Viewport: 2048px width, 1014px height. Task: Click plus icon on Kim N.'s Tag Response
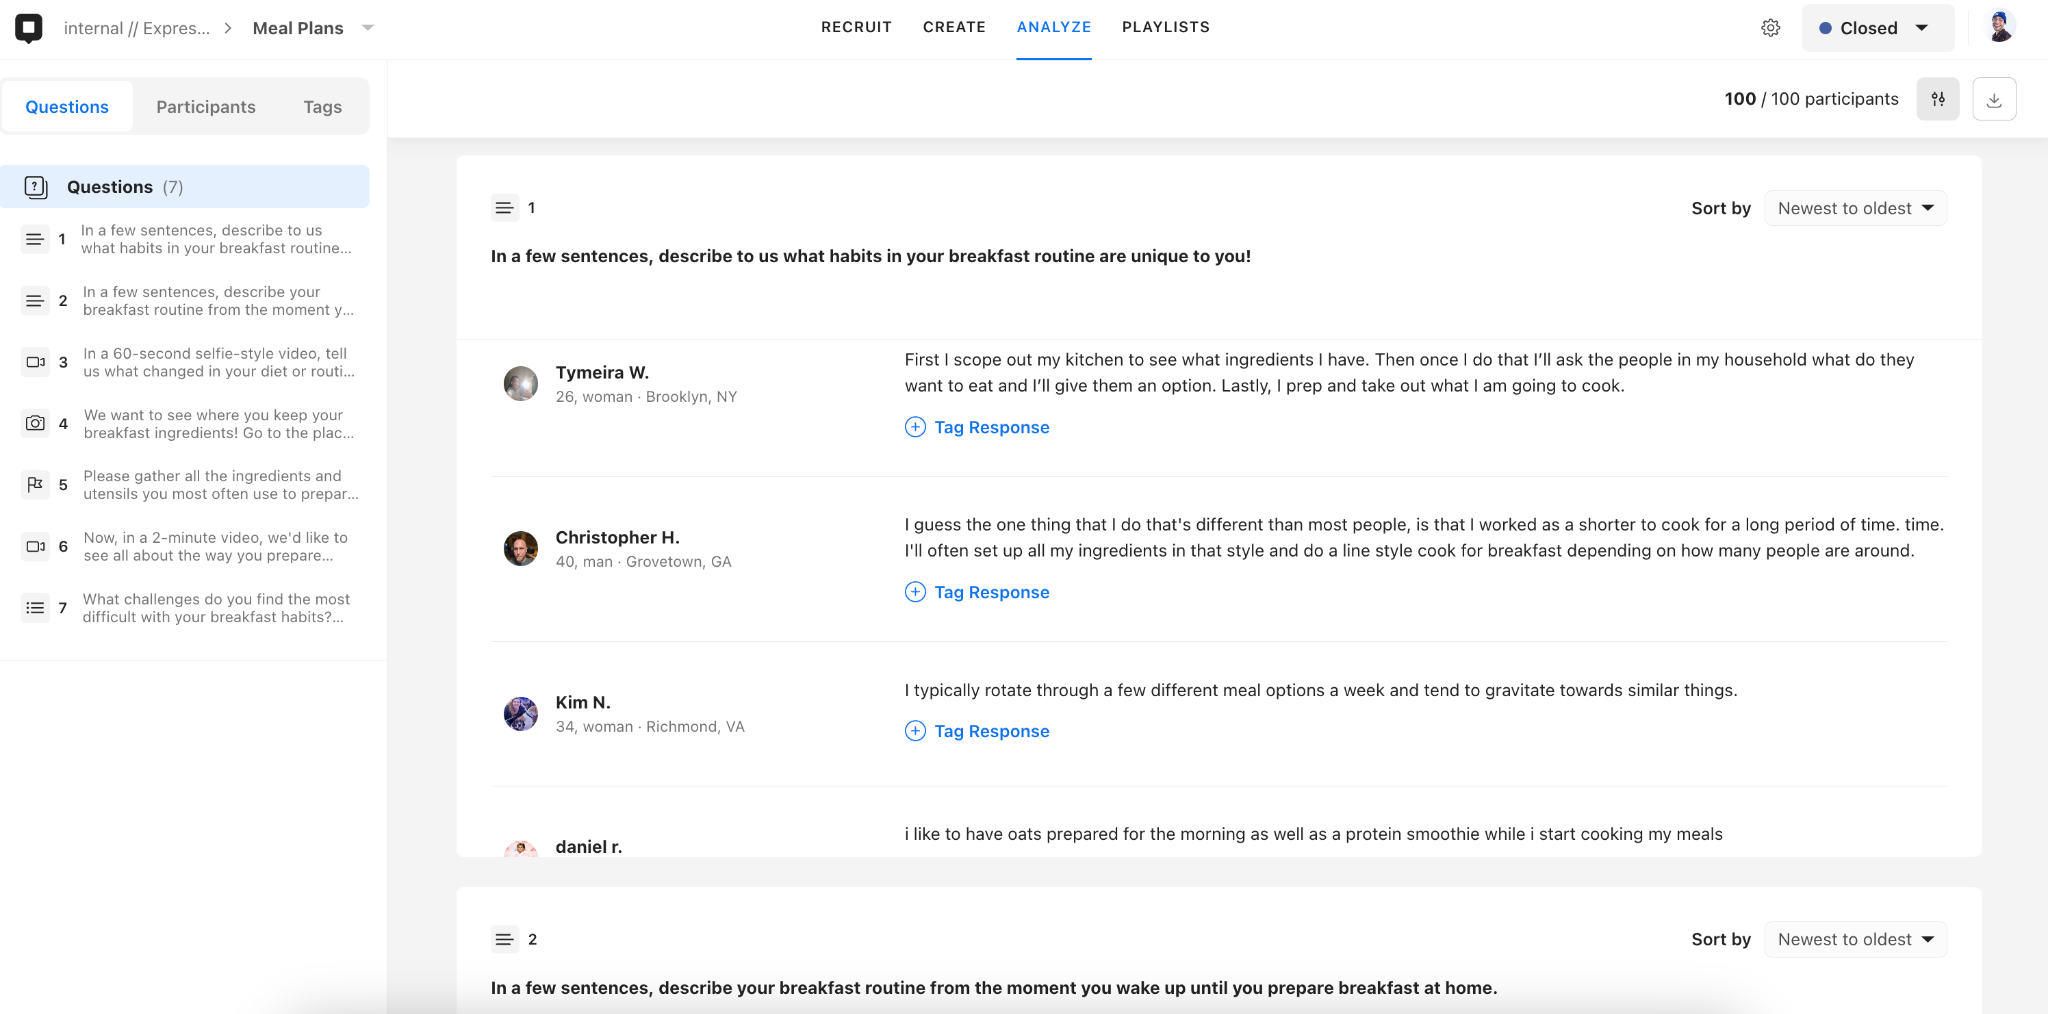coord(915,731)
